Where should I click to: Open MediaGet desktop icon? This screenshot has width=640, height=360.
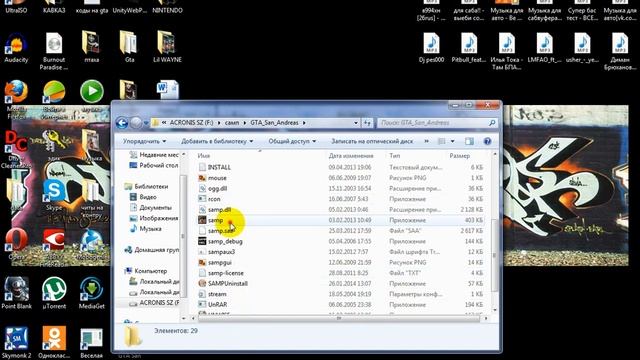(91, 292)
